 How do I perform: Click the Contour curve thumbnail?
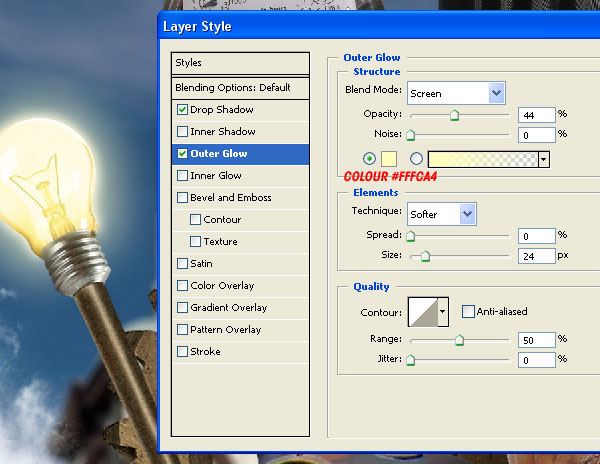pyautogui.click(x=423, y=312)
